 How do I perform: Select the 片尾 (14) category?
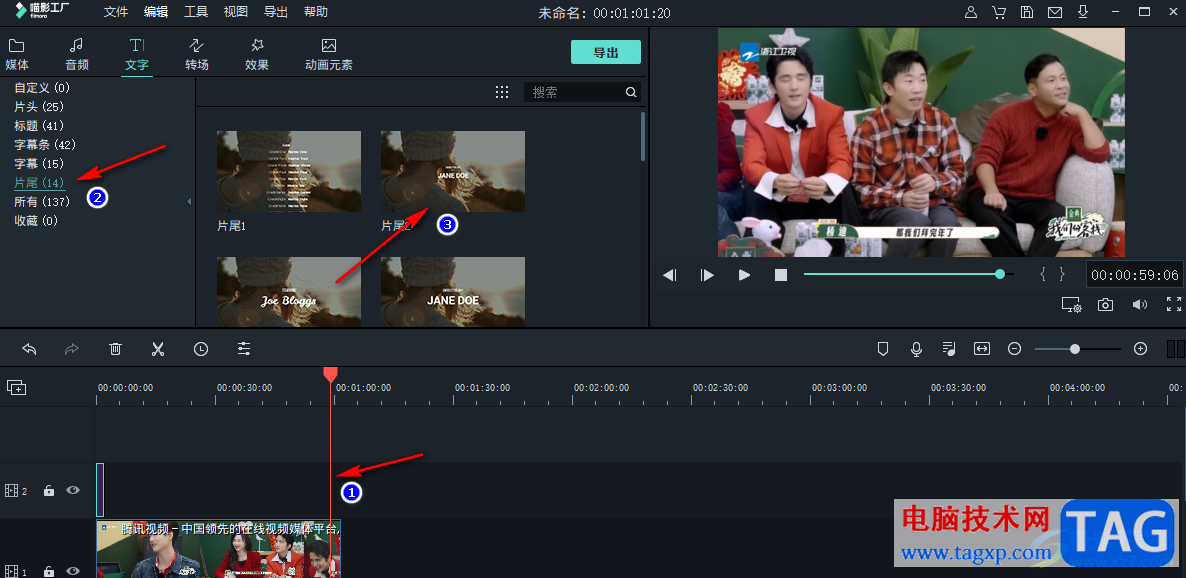coord(39,182)
